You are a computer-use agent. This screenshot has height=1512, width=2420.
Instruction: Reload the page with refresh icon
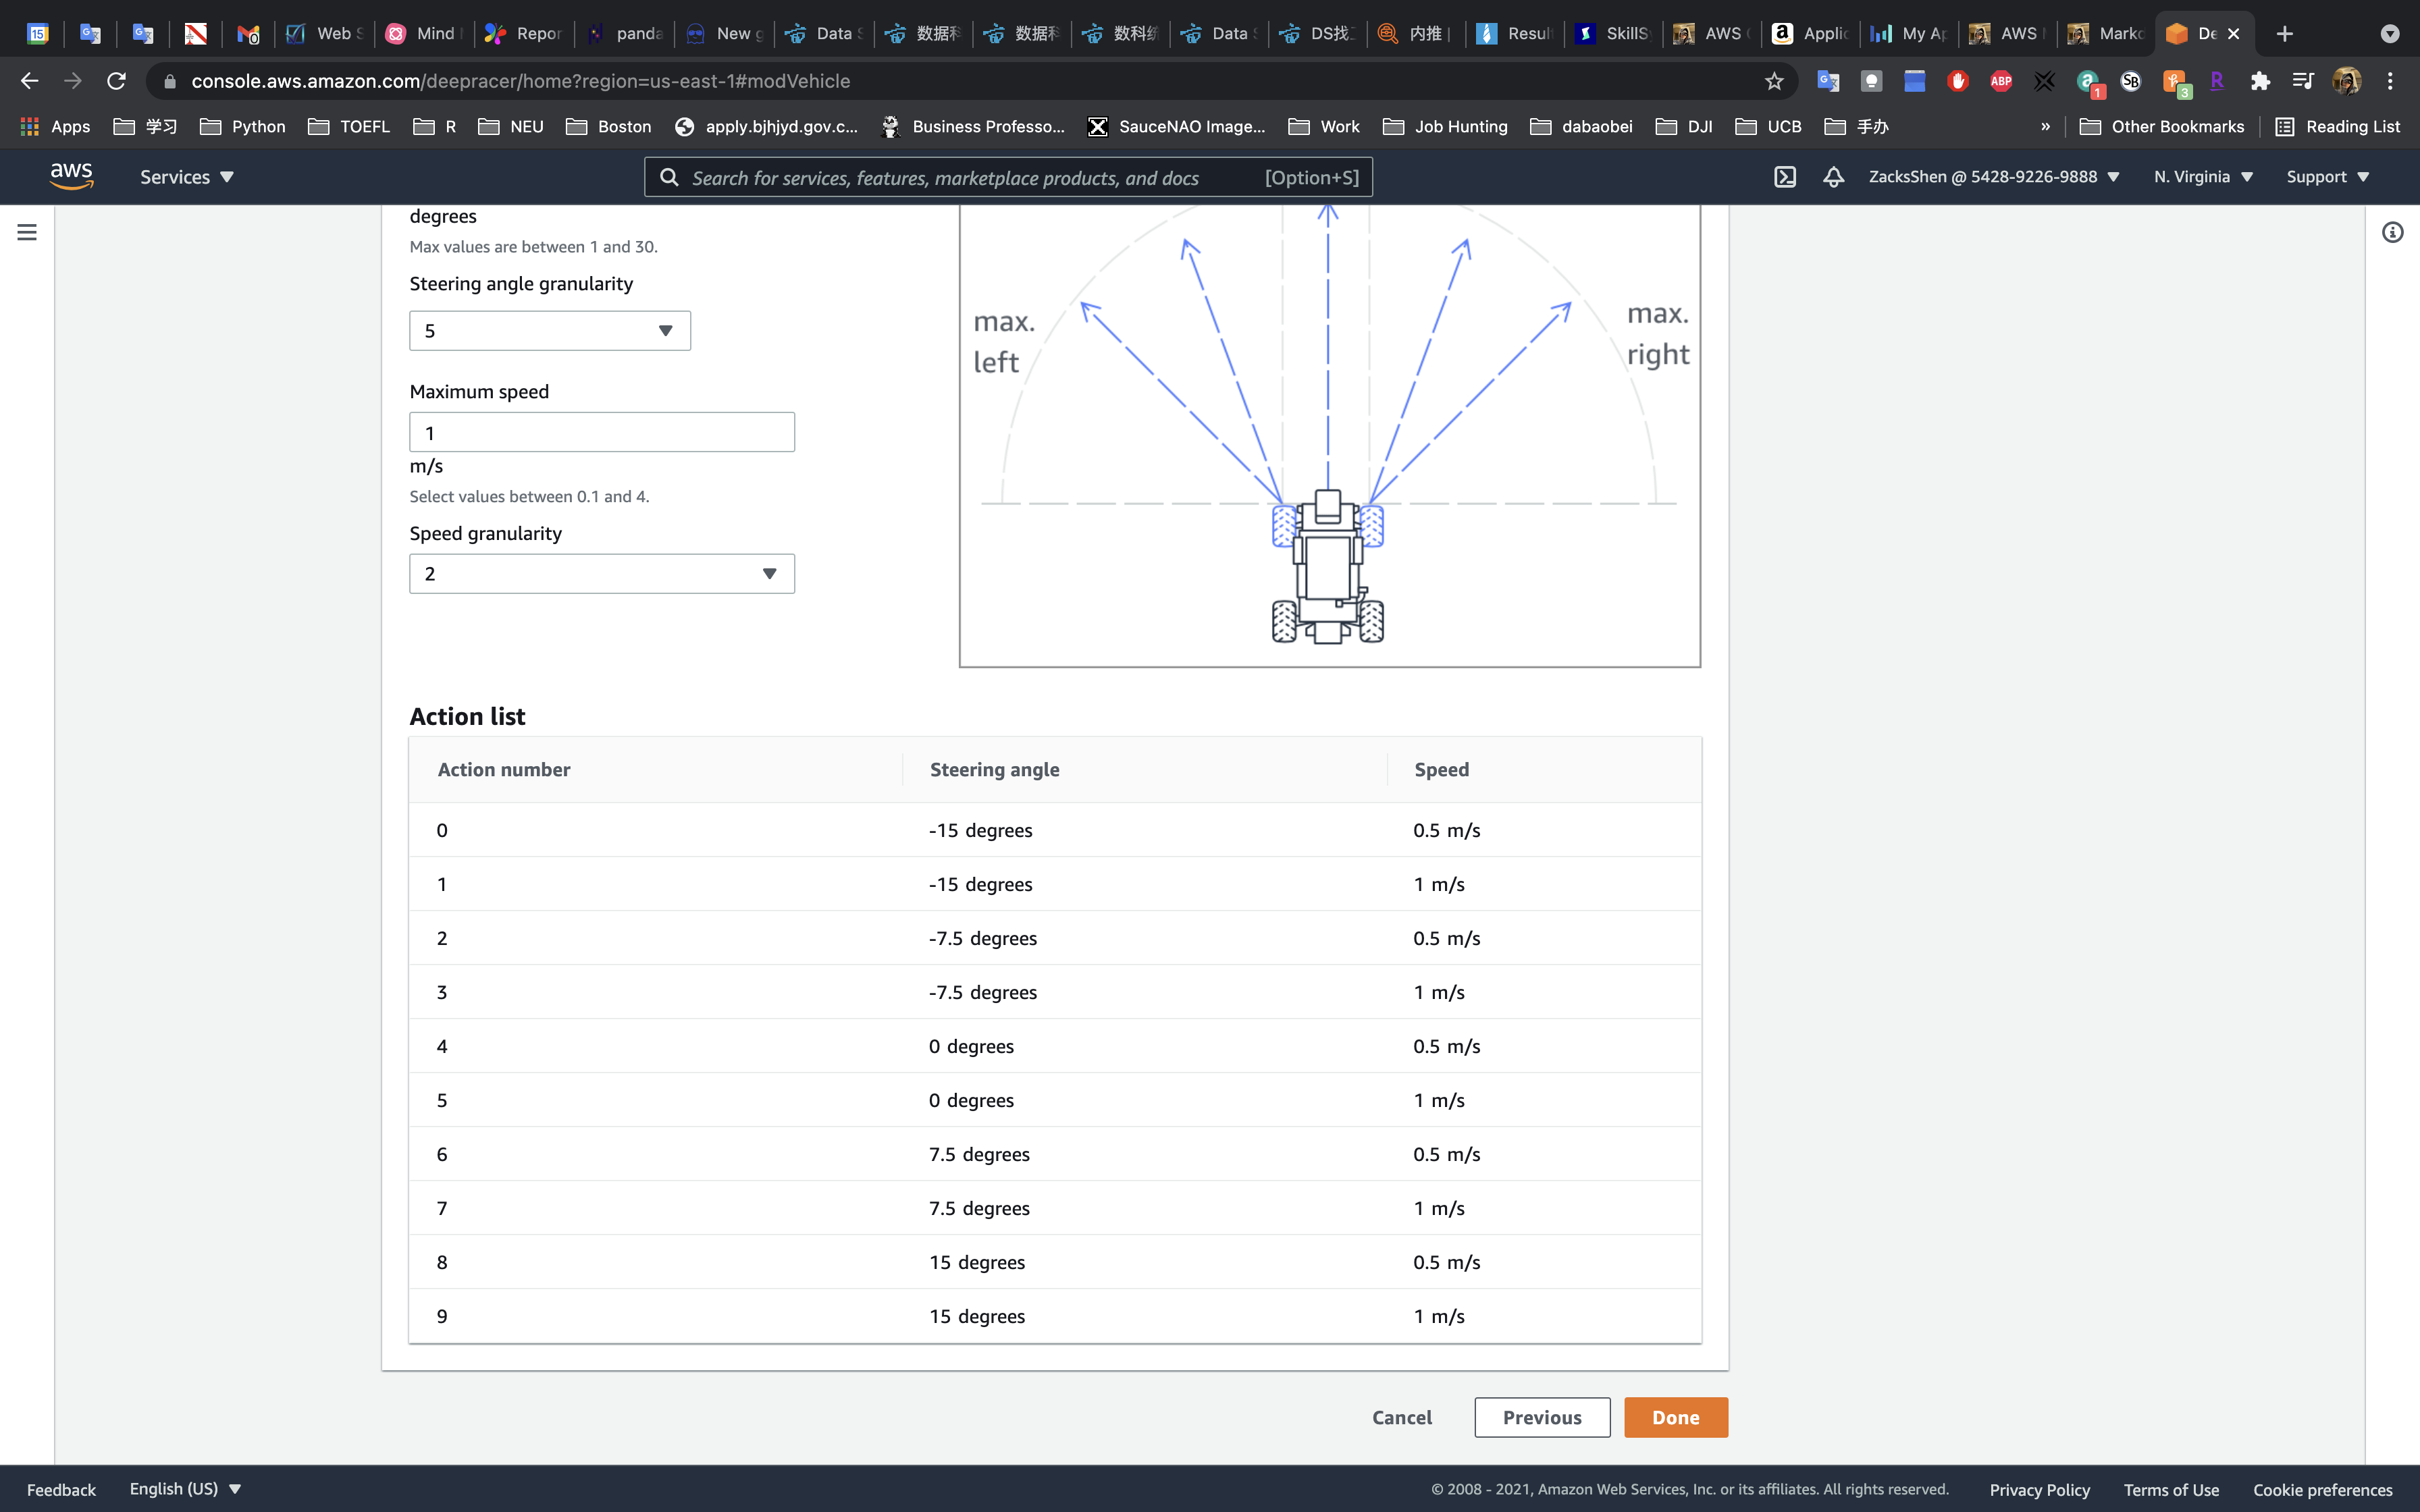[116, 81]
